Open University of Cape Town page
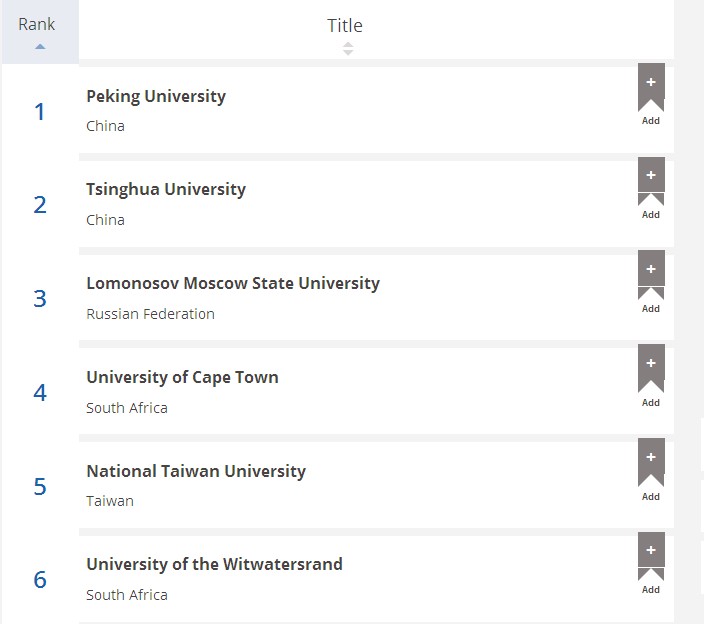Image resolution: width=704 pixels, height=624 pixels. tap(182, 377)
